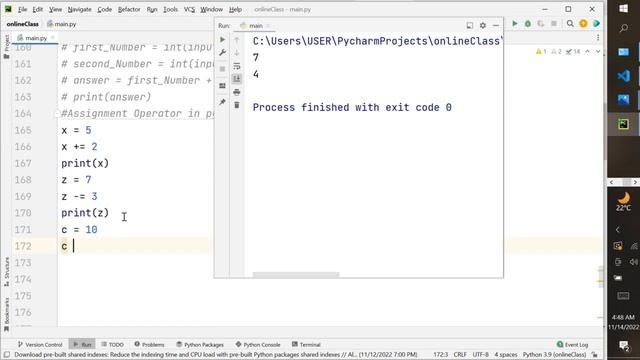This screenshot has width=640, height=360.
Task: Open Version Control tool window
Action: click(40, 344)
